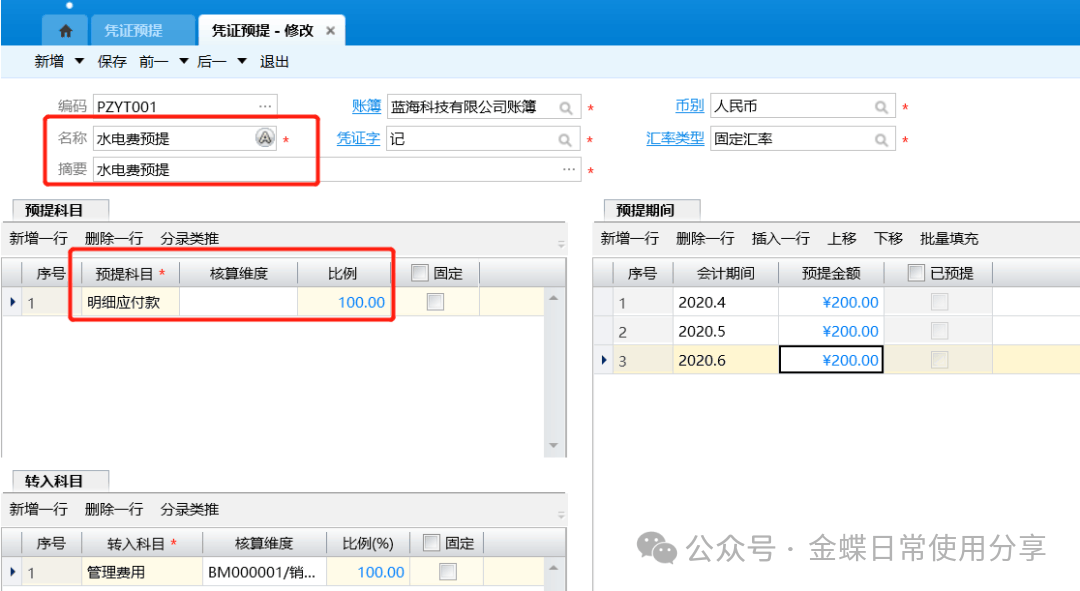Click search icon in 币别 field

882,108
